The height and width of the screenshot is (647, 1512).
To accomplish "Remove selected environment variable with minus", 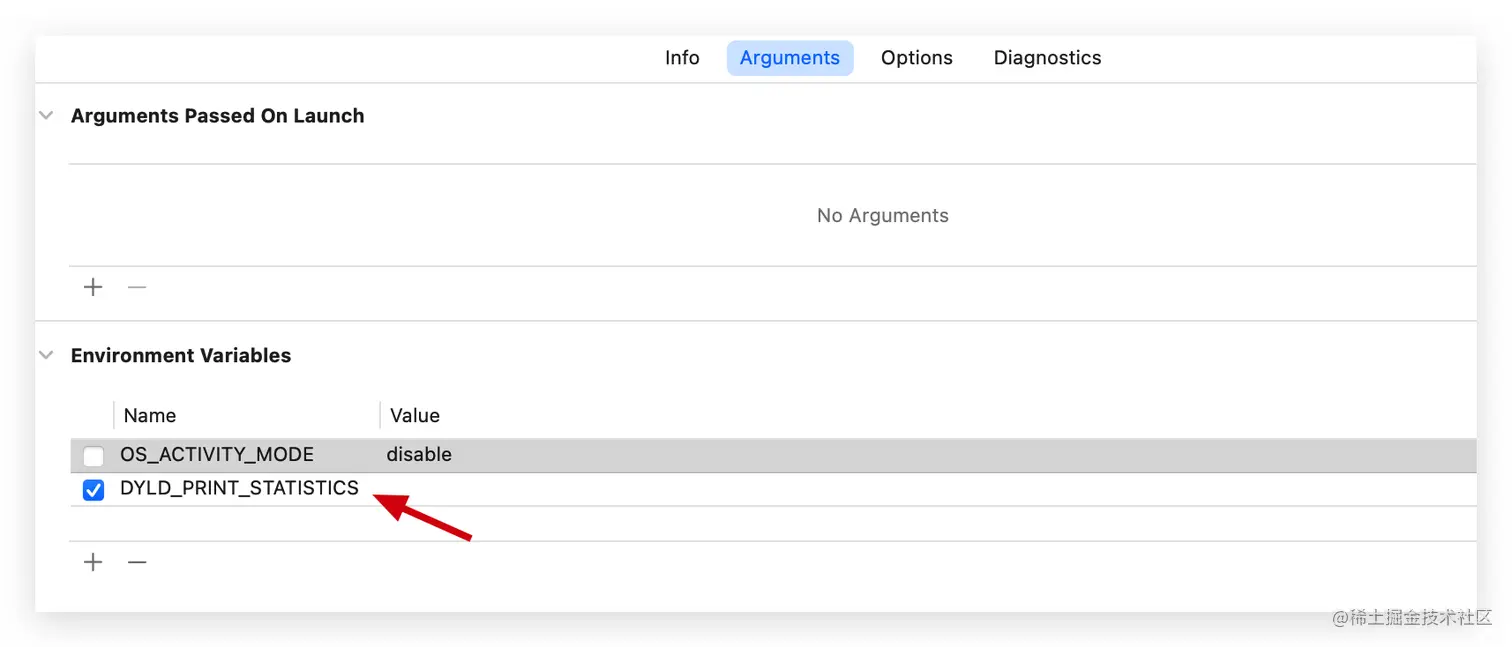I will click(137, 562).
